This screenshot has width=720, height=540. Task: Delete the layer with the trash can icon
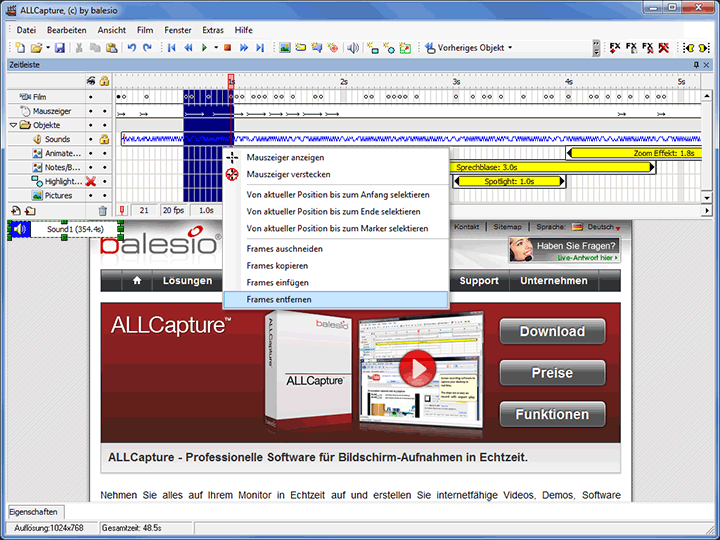pos(102,211)
